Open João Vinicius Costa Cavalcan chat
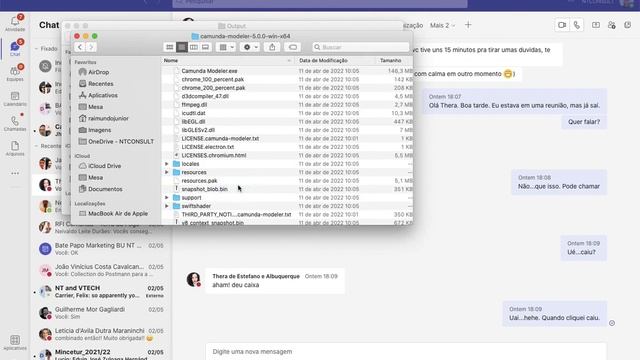This screenshot has width=640, height=360. point(101,270)
